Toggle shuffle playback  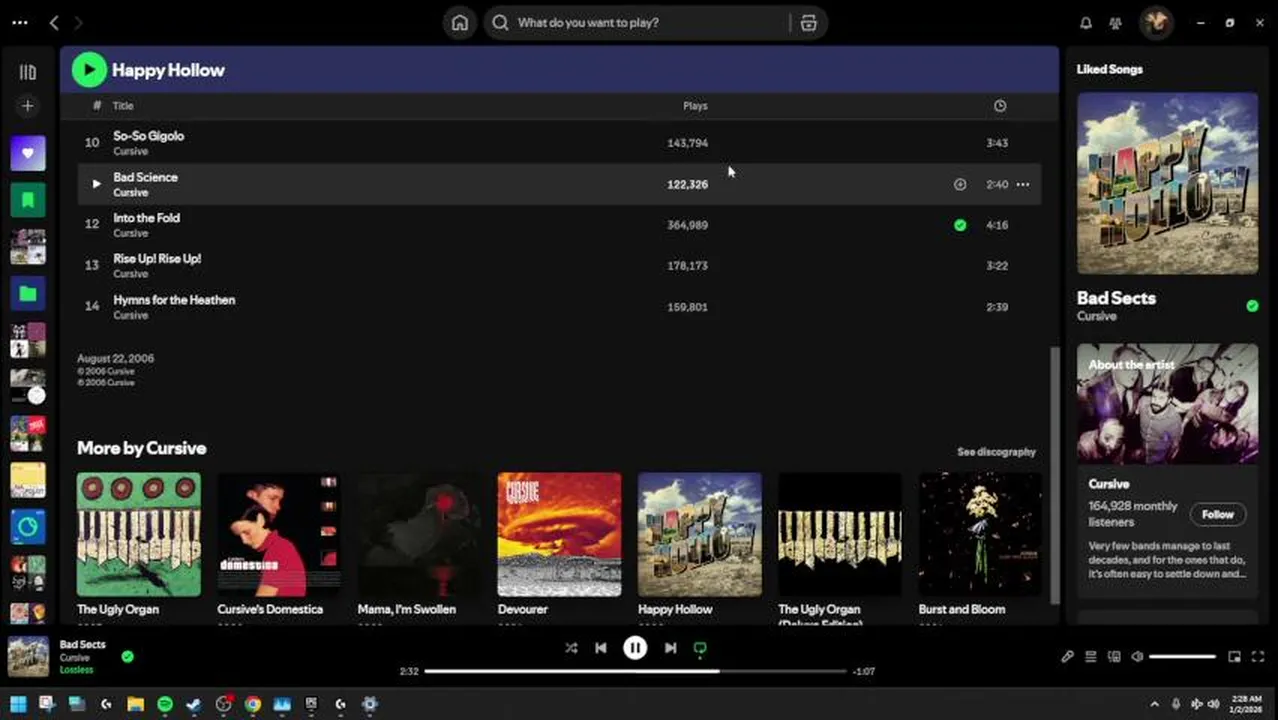[571, 648]
